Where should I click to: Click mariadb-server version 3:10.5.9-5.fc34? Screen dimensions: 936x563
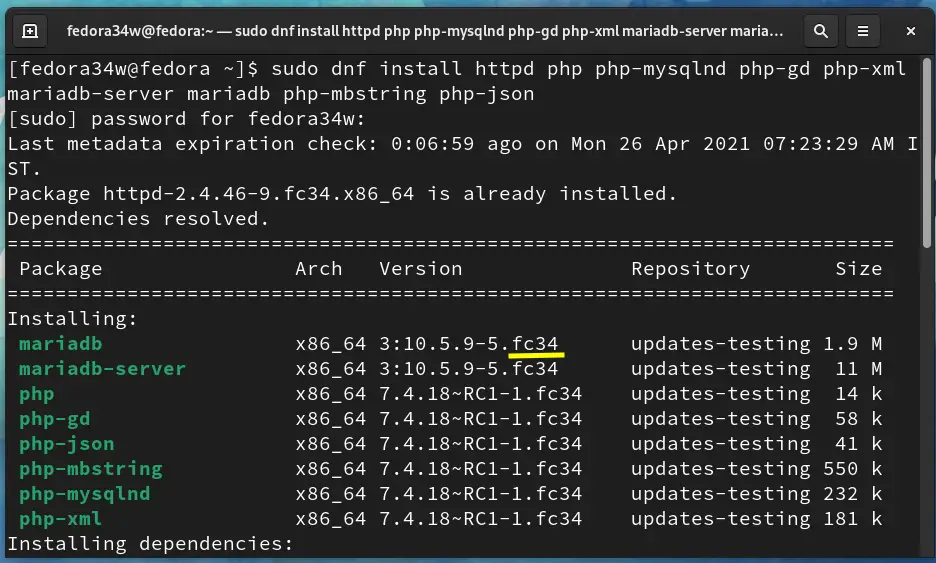point(469,369)
